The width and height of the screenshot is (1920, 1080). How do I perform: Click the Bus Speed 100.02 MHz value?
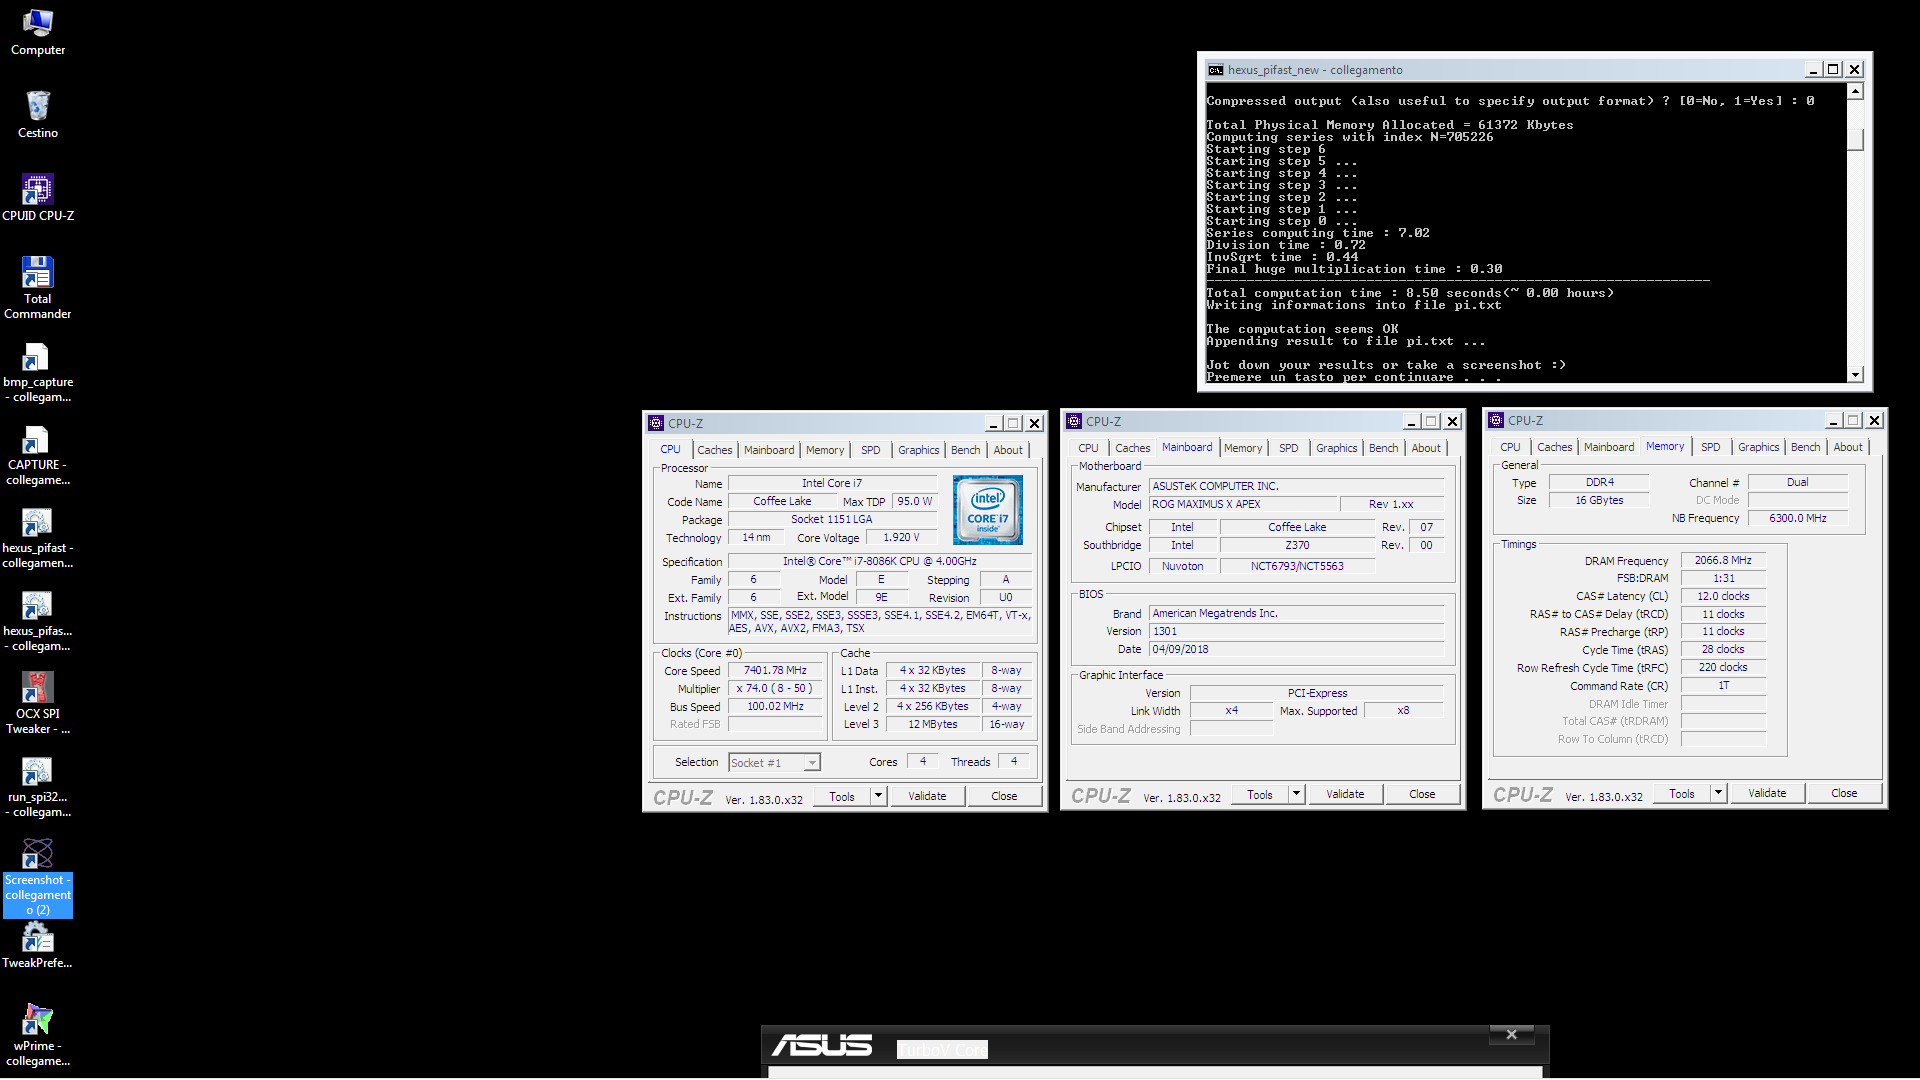(775, 706)
